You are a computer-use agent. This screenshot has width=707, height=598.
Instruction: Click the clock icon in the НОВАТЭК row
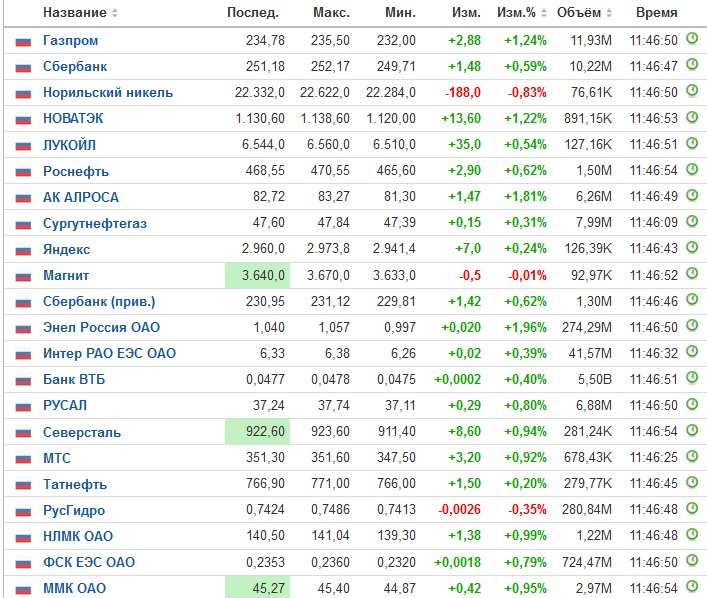tap(692, 117)
